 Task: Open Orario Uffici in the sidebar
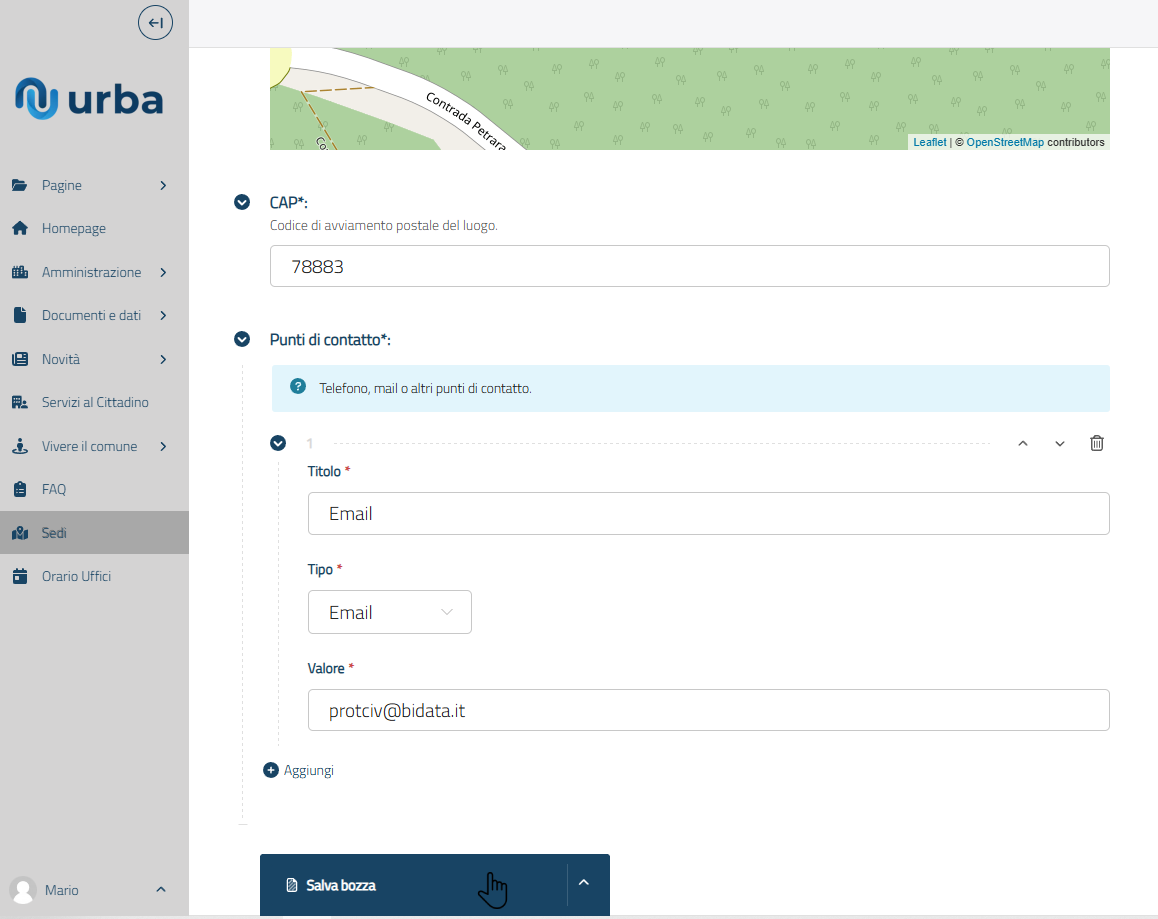pos(76,576)
